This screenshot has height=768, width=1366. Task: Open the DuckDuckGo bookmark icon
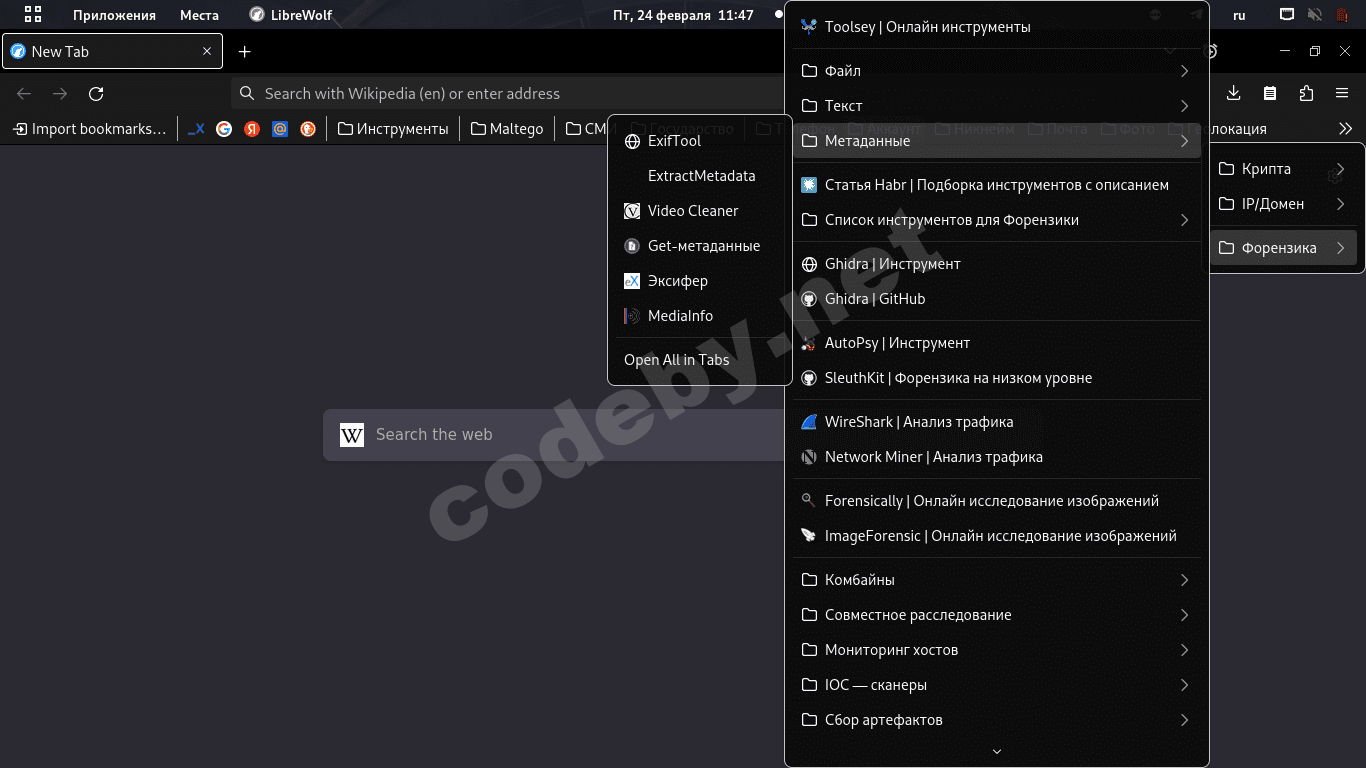coord(308,128)
